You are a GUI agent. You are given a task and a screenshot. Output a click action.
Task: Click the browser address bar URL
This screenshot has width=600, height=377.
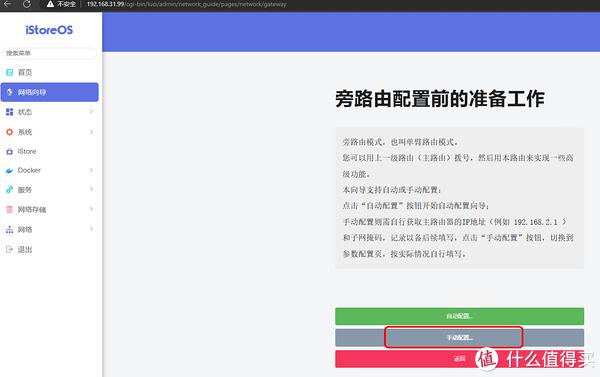pos(187,4)
